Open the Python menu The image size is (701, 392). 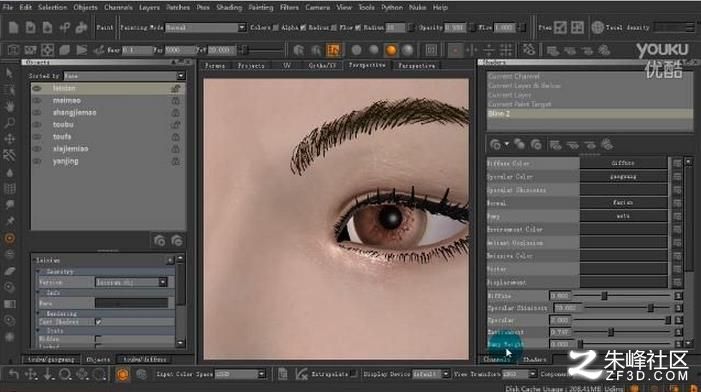(392, 8)
